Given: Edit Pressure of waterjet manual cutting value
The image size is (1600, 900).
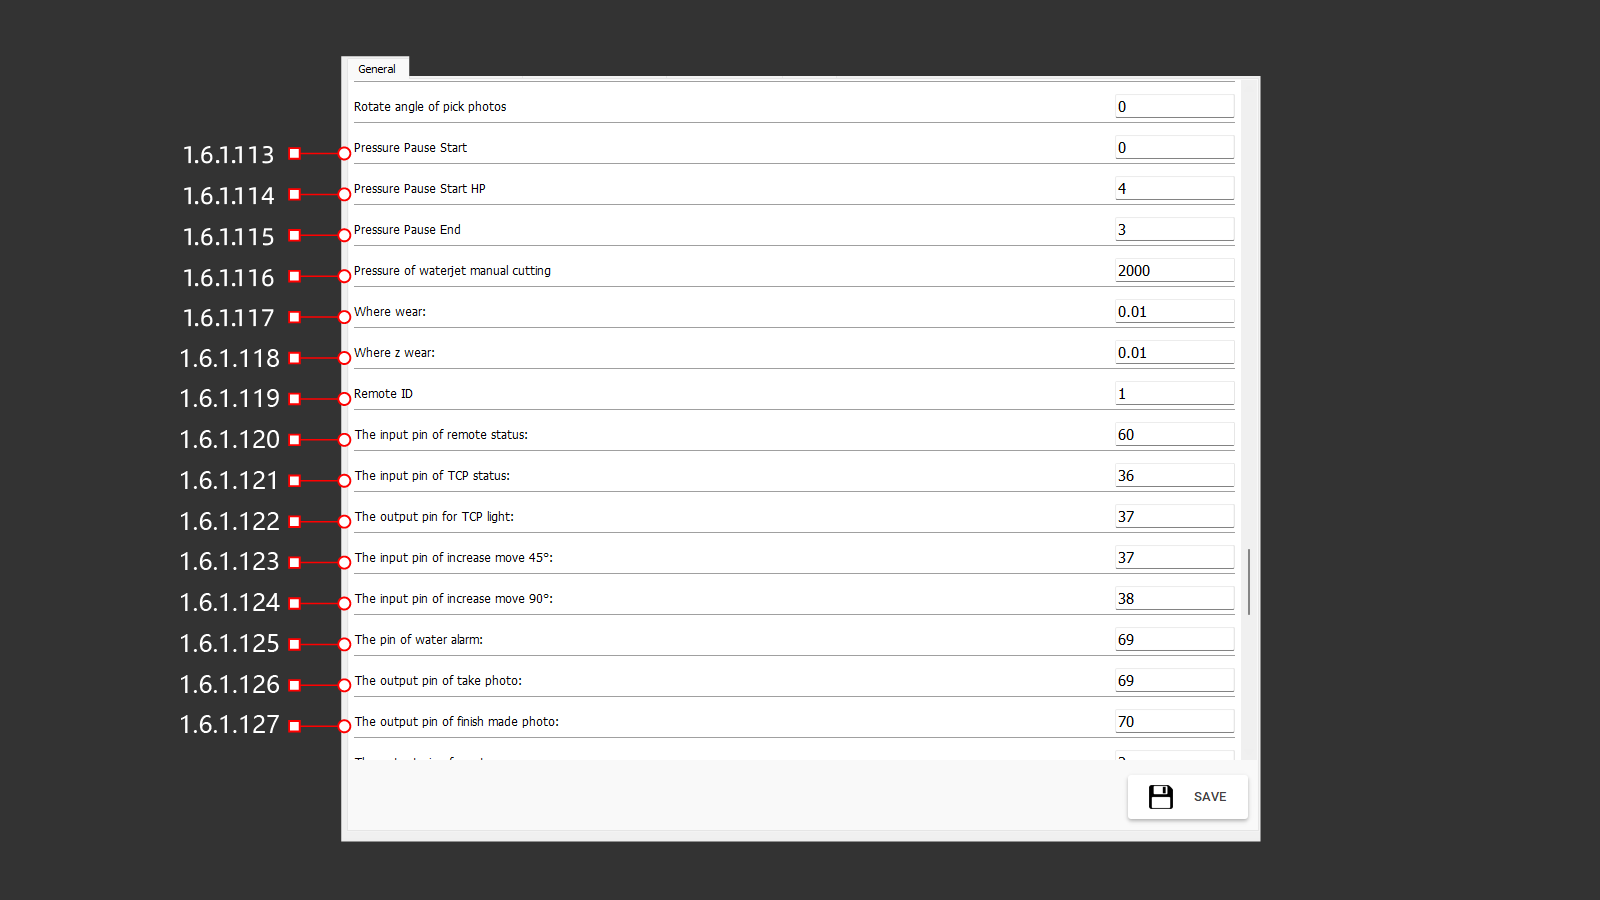Looking at the screenshot, I should (1174, 271).
